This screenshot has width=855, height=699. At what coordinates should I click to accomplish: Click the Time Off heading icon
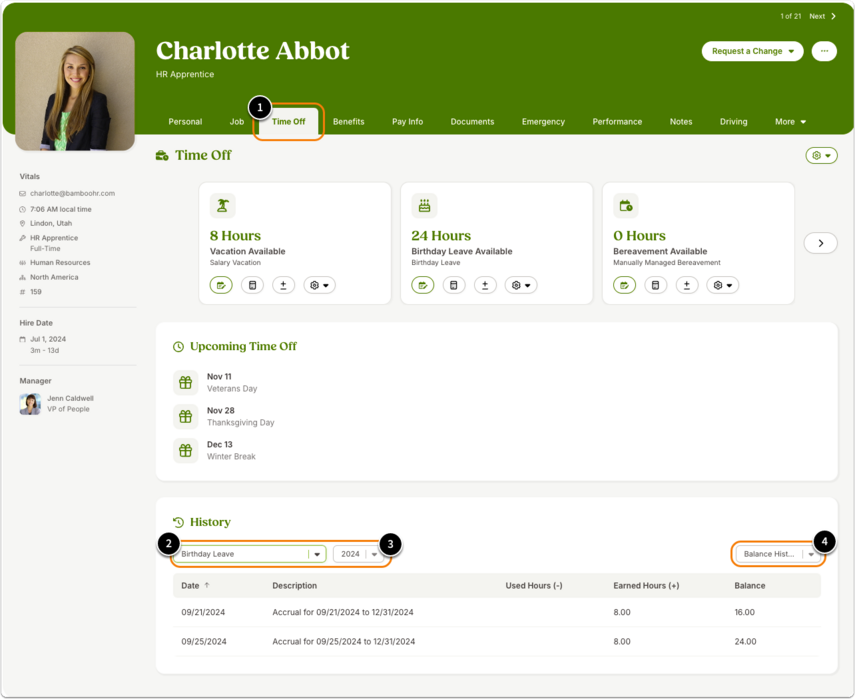162,156
